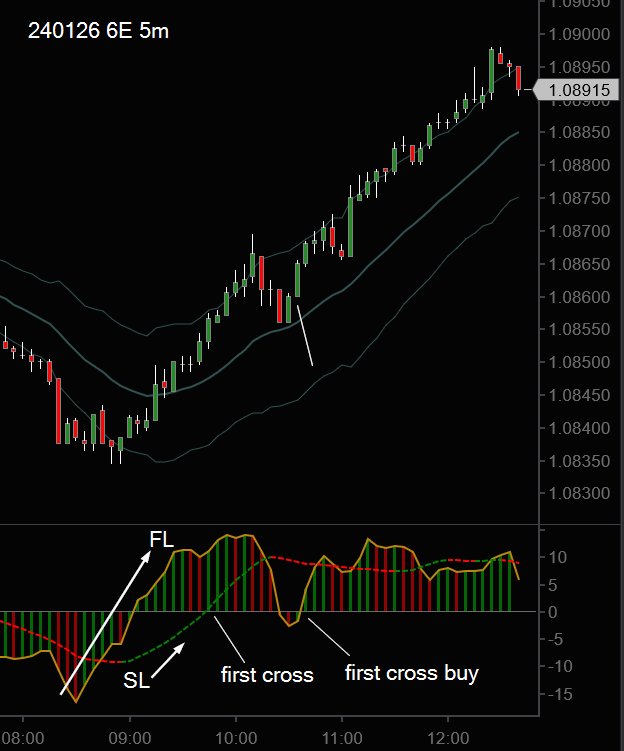Select the 'first cross' annotation text
Screen dimensions: 624x751
(267, 675)
